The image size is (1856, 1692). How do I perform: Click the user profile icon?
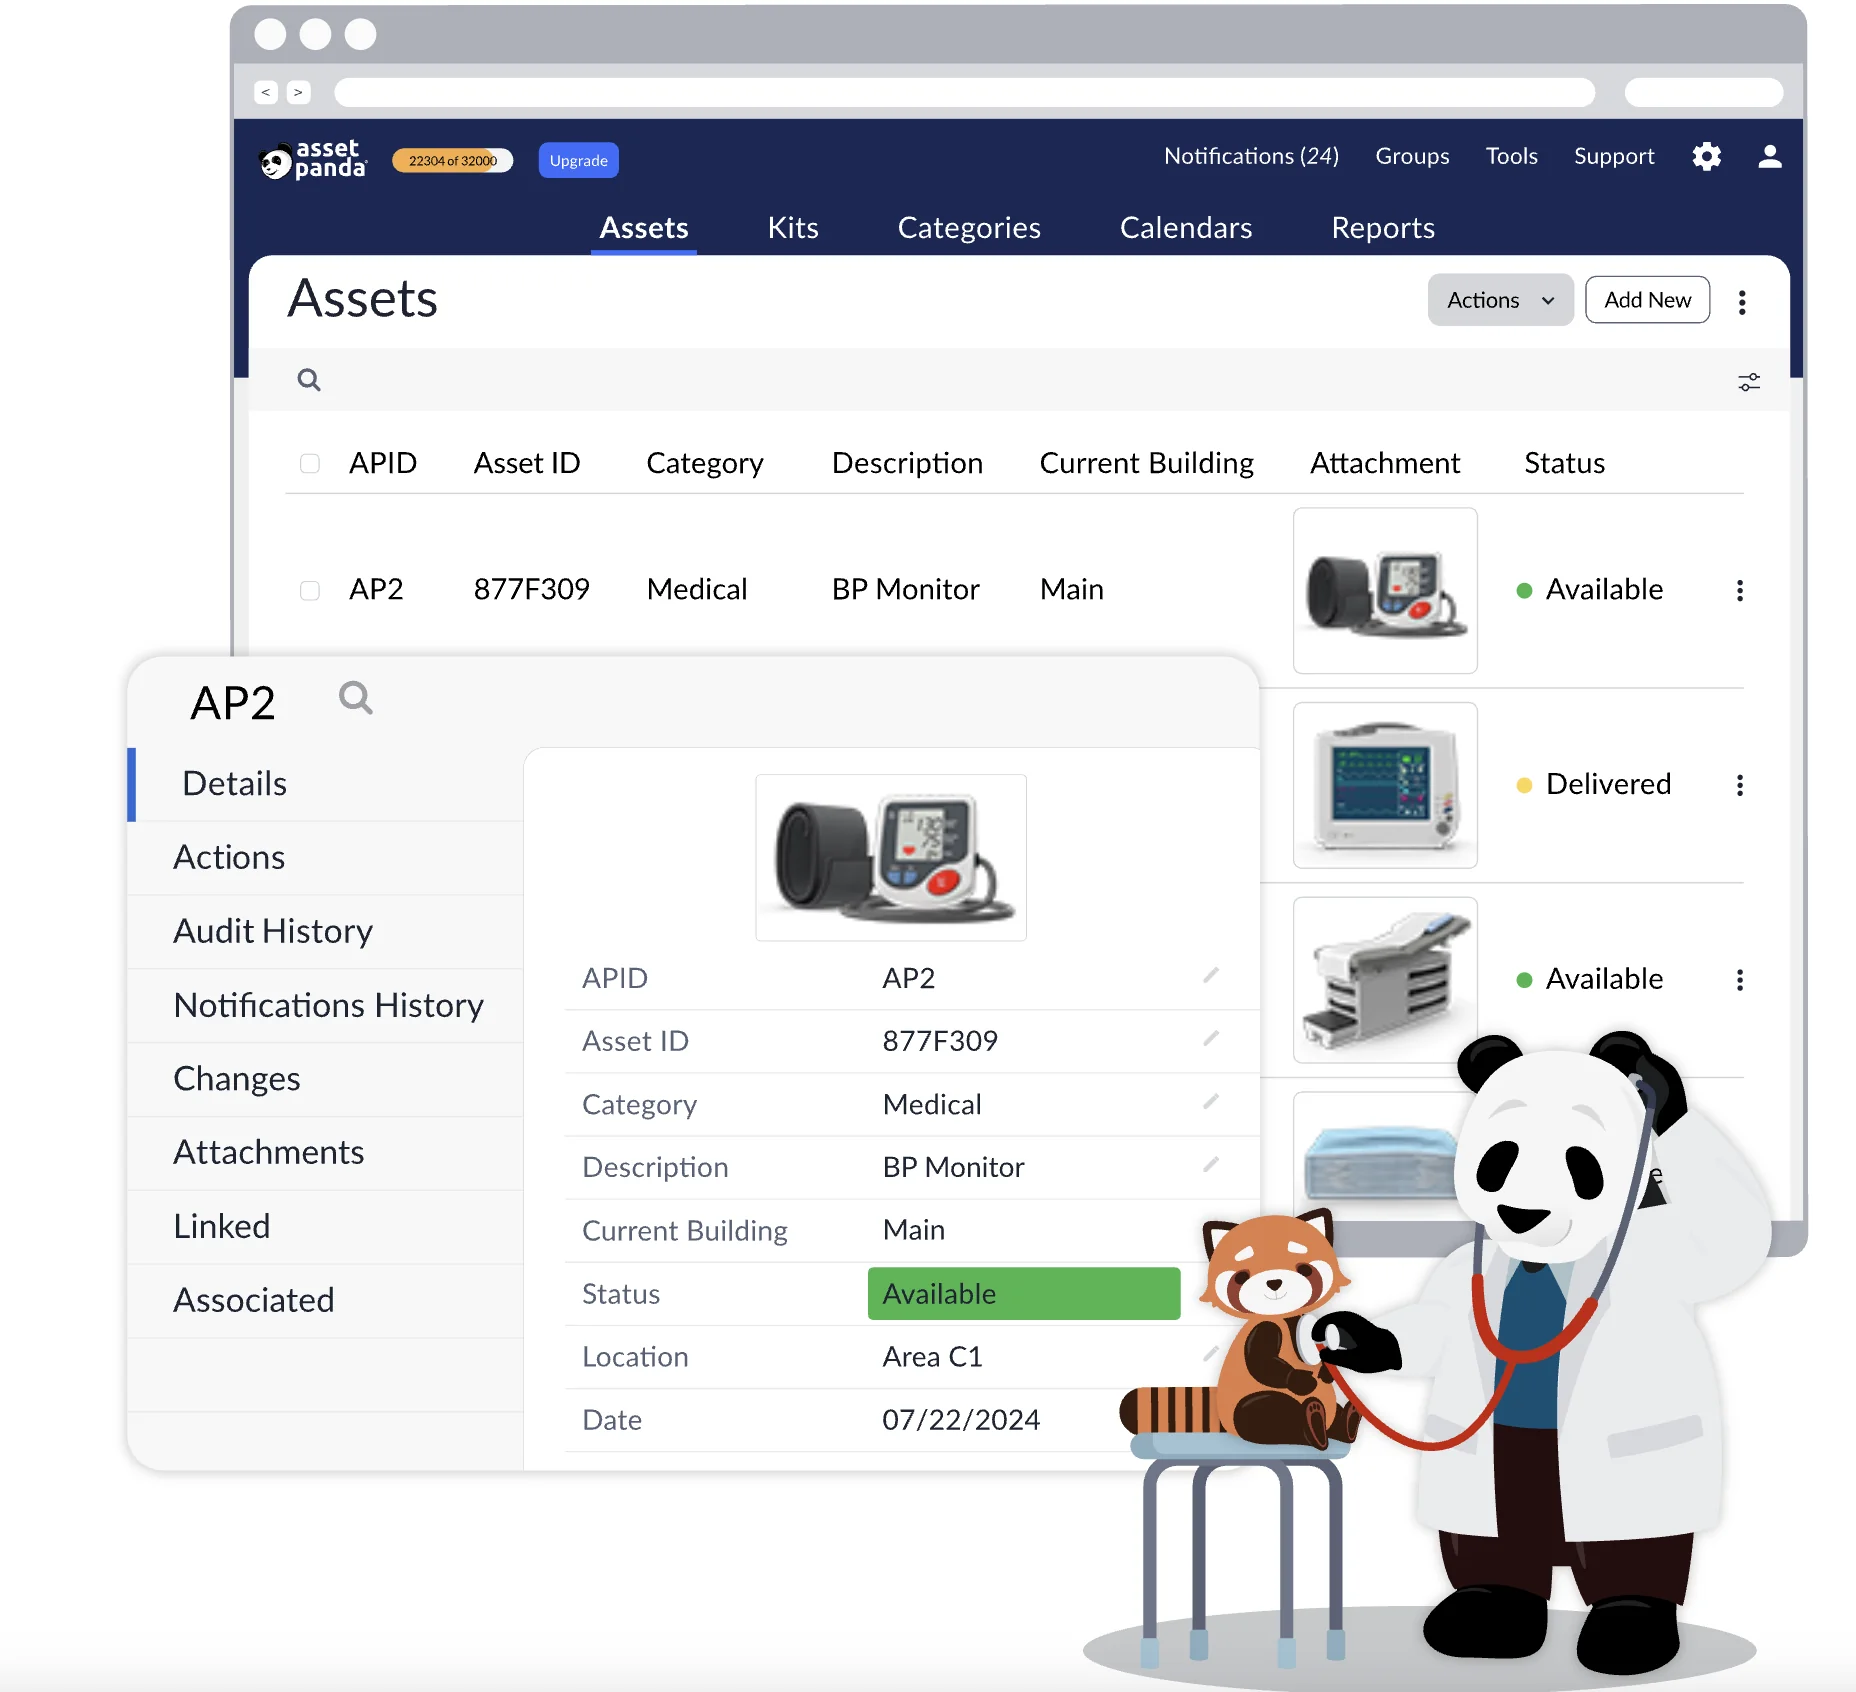[1769, 157]
